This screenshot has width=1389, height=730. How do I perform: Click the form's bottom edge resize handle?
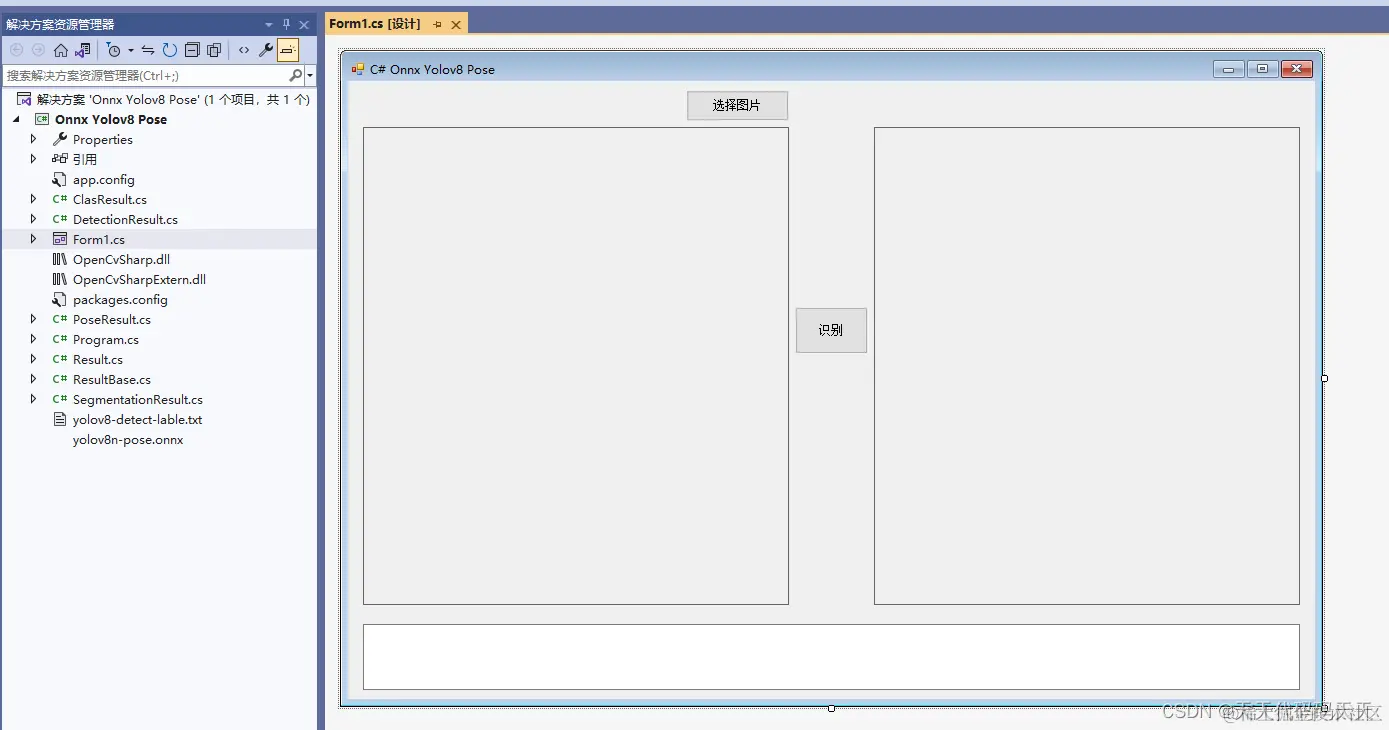(x=831, y=708)
